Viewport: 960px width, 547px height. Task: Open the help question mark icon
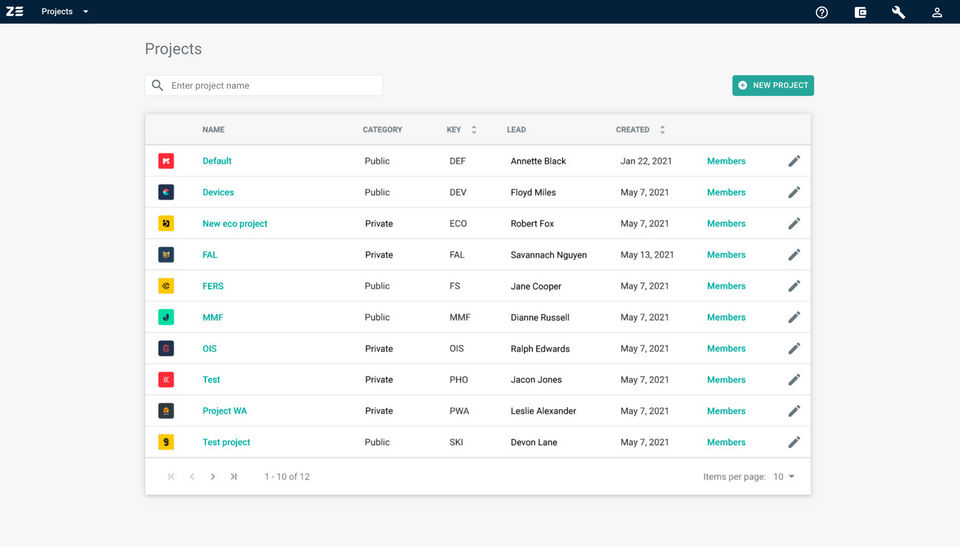(x=822, y=12)
